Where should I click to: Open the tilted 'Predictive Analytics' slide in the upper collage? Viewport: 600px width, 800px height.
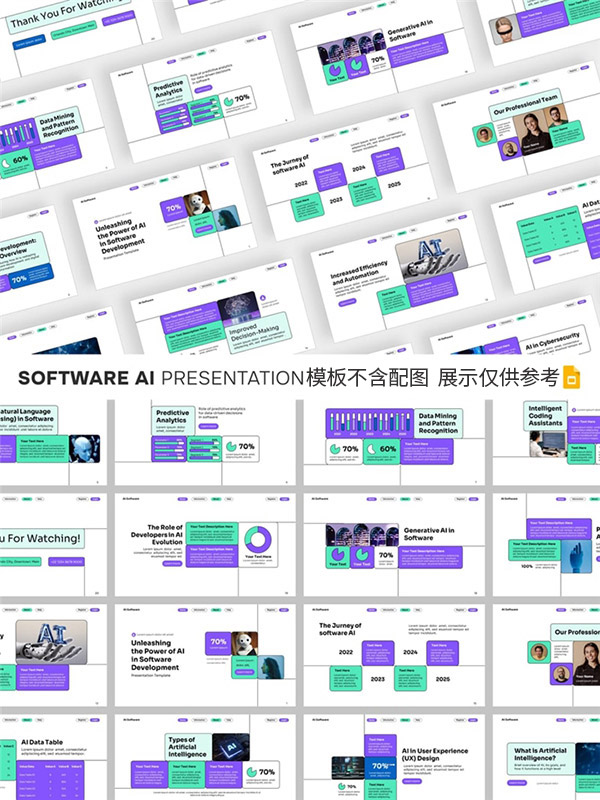click(x=202, y=97)
